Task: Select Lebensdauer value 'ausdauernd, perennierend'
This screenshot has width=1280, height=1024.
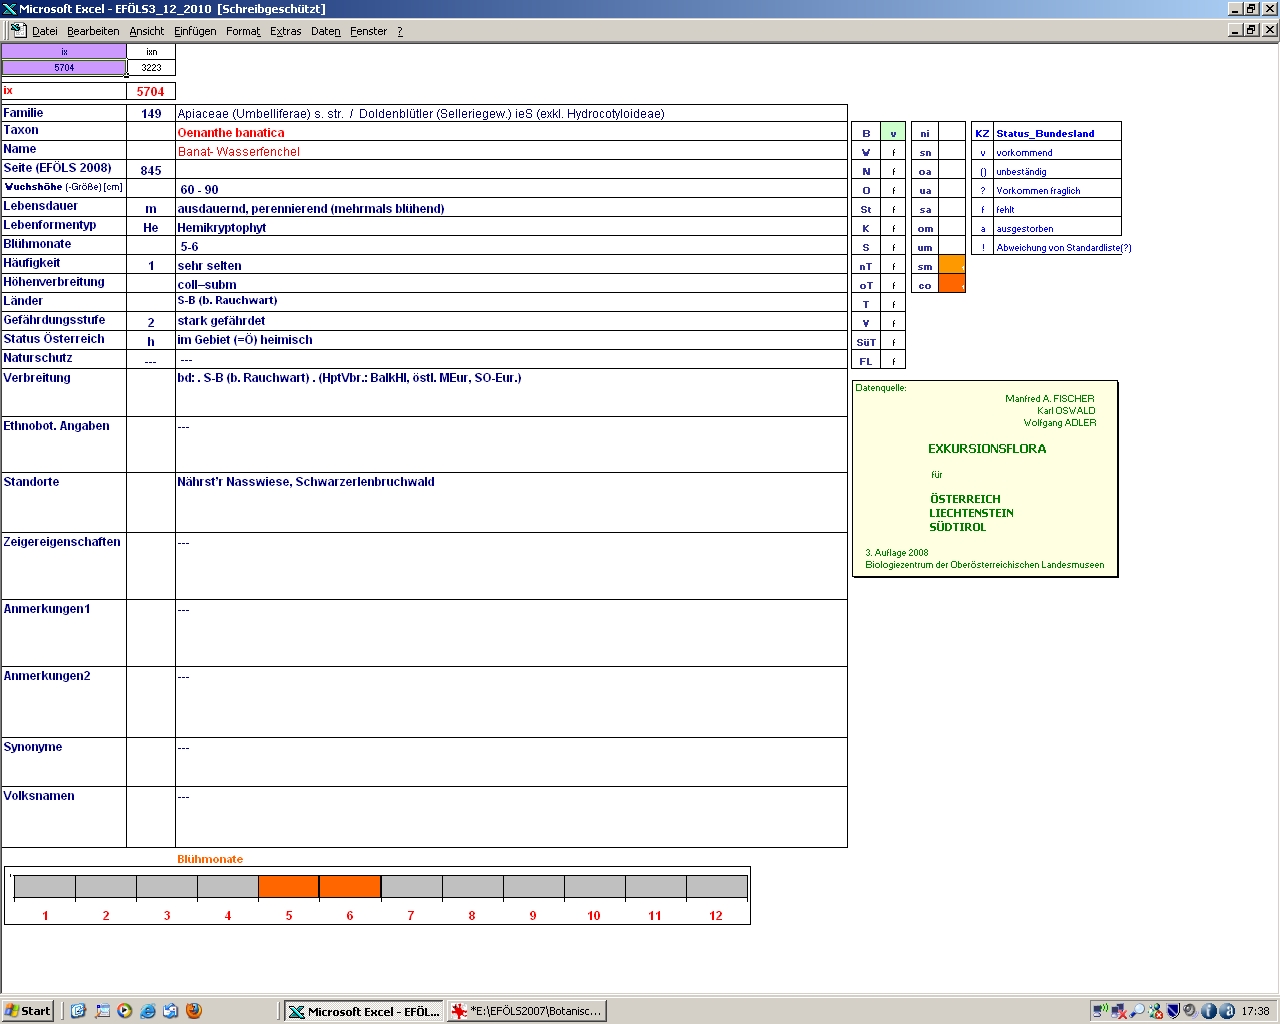Action: click(511, 208)
